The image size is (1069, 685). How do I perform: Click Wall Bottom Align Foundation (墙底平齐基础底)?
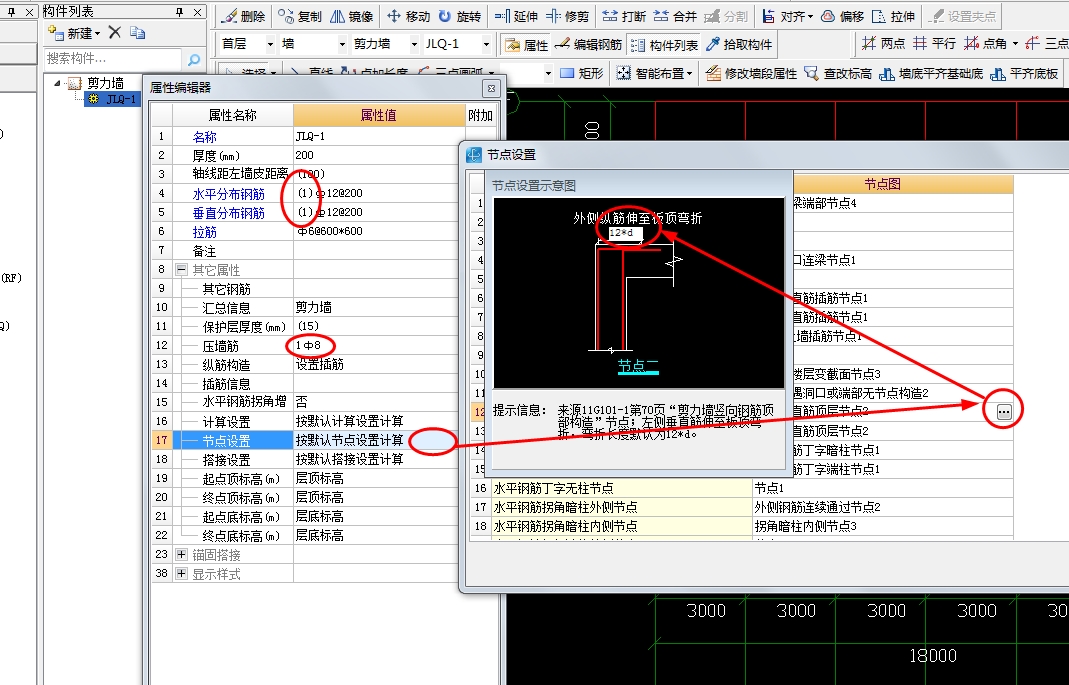pyautogui.click(x=931, y=74)
